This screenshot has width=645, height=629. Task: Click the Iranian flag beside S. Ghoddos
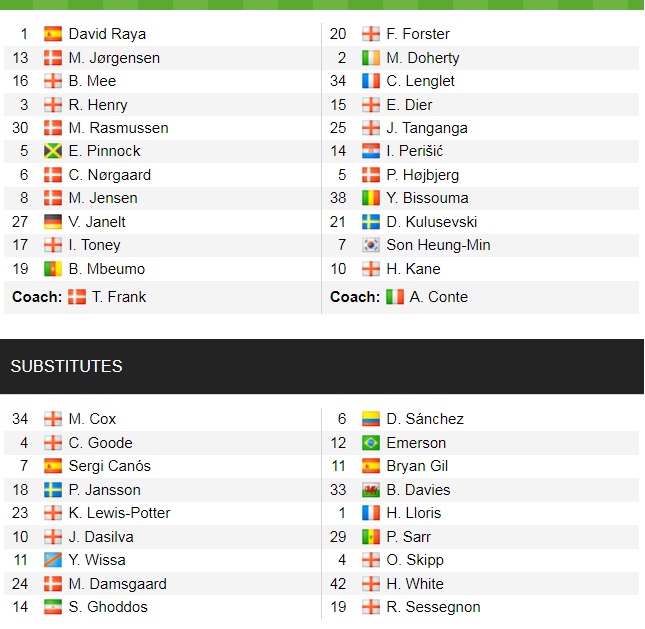[53, 607]
